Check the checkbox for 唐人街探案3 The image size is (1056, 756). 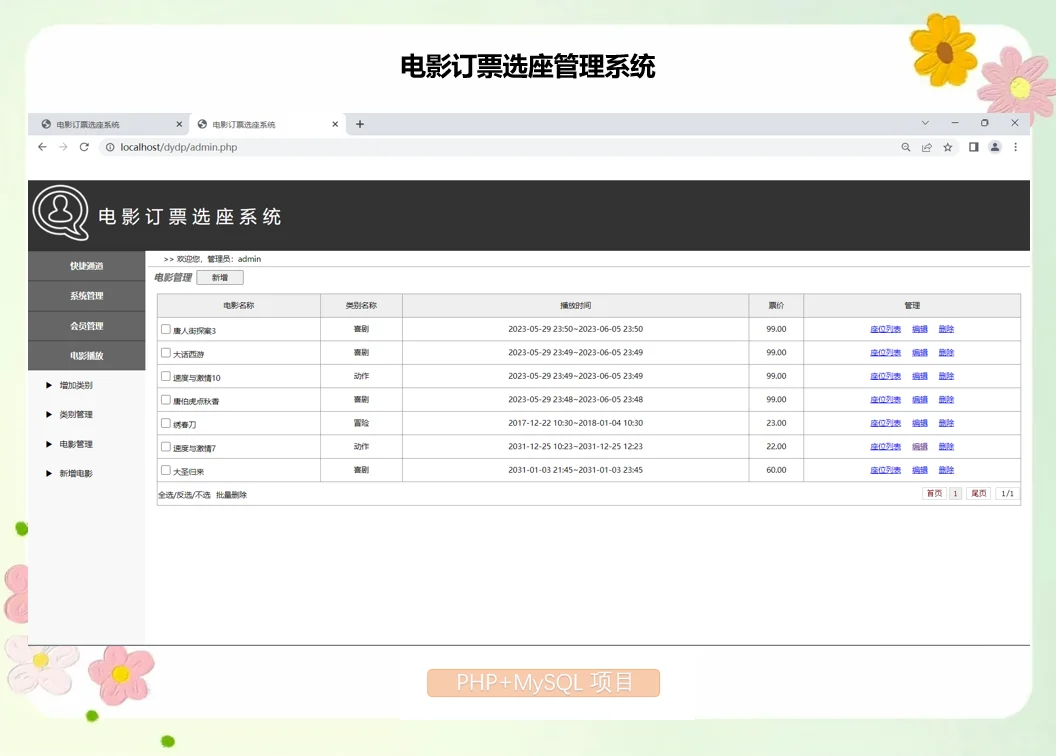(x=166, y=329)
